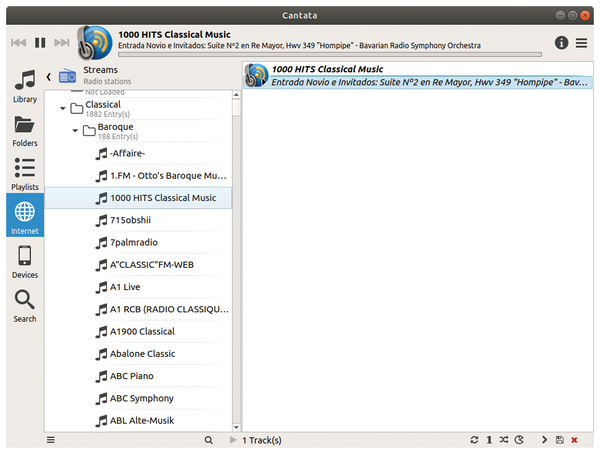The width and height of the screenshot is (600, 454).
Task: Click the note icon beside A1 Live
Action: (101, 287)
